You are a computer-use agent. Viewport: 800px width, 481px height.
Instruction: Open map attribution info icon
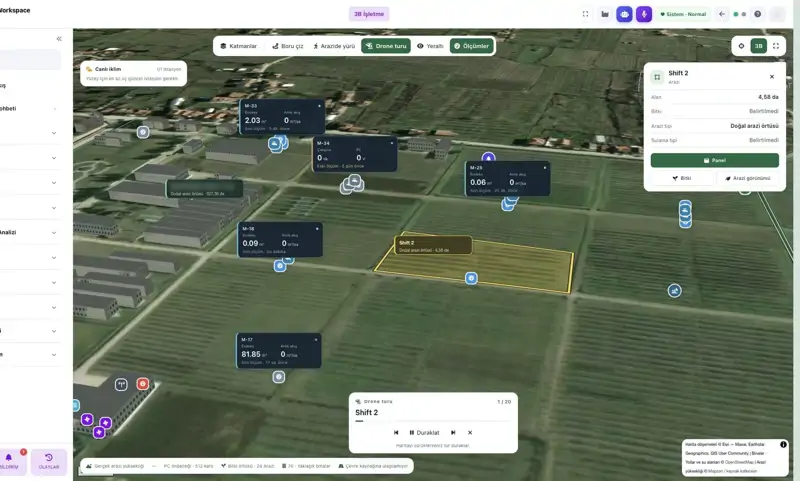(x=783, y=445)
